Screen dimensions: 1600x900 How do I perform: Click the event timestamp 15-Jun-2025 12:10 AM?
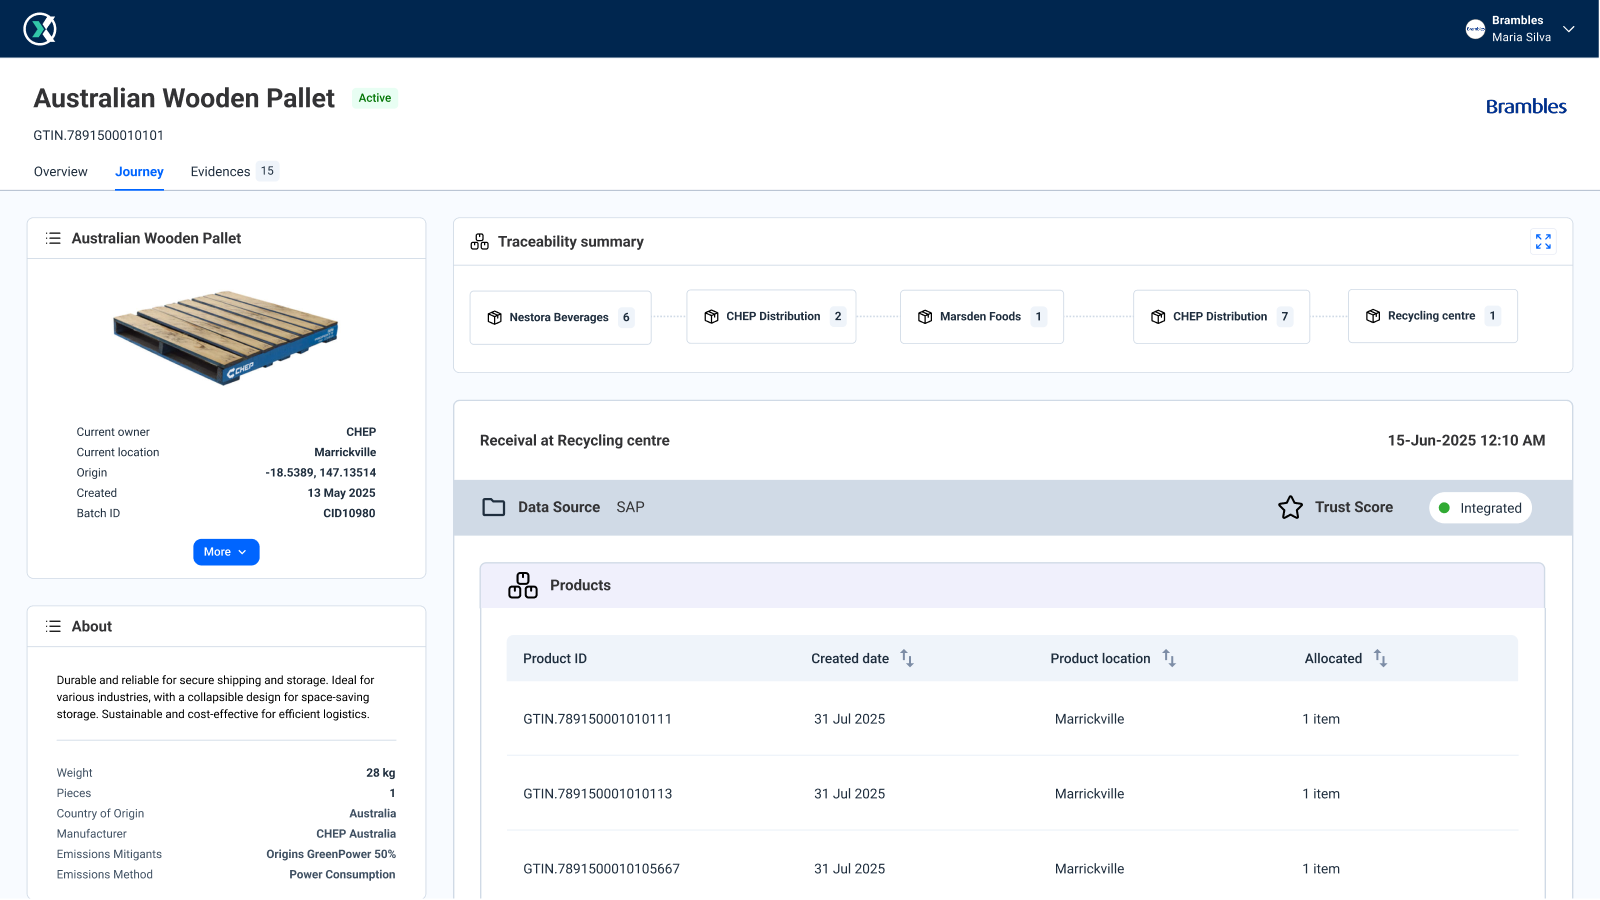coord(1466,440)
